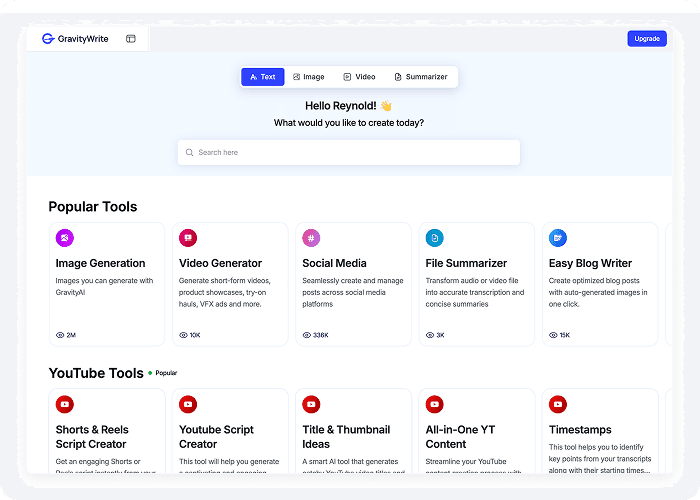Open the Image Generation tool title
The image size is (700, 500).
tap(100, 263)
